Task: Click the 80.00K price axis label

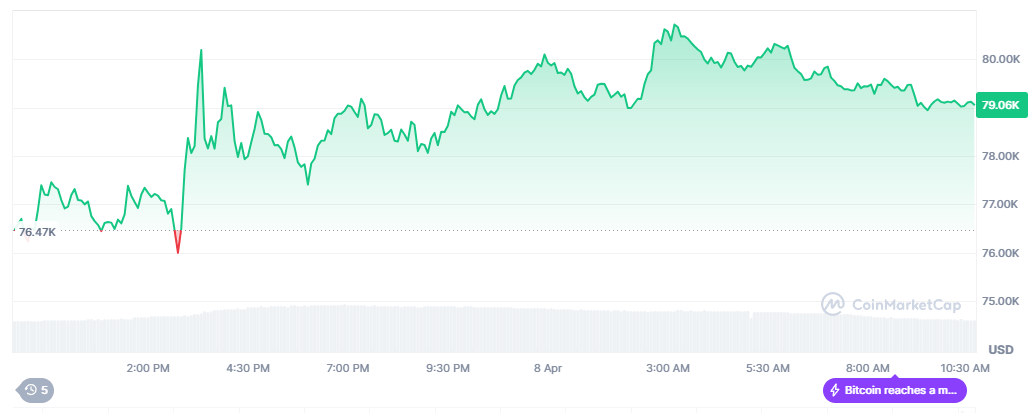Action: pyautogui.click(x=1001, y=59)
